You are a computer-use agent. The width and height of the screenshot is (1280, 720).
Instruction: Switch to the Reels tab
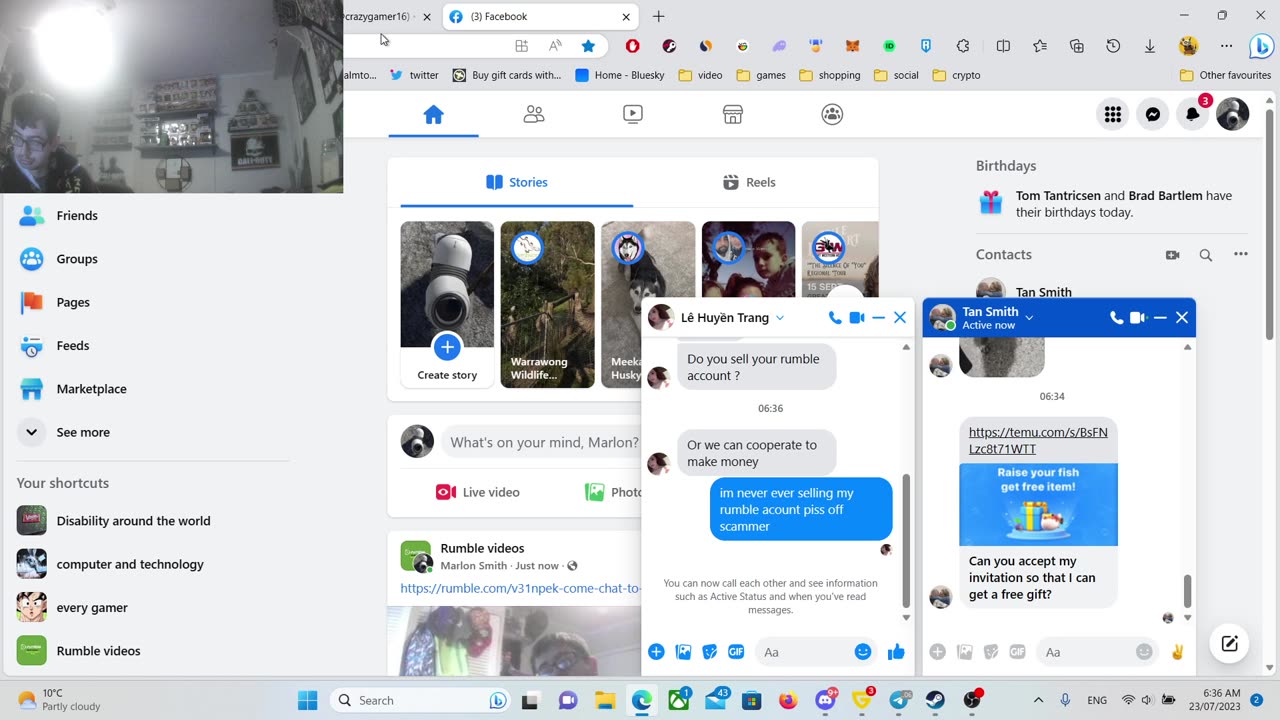coord(749,182)
